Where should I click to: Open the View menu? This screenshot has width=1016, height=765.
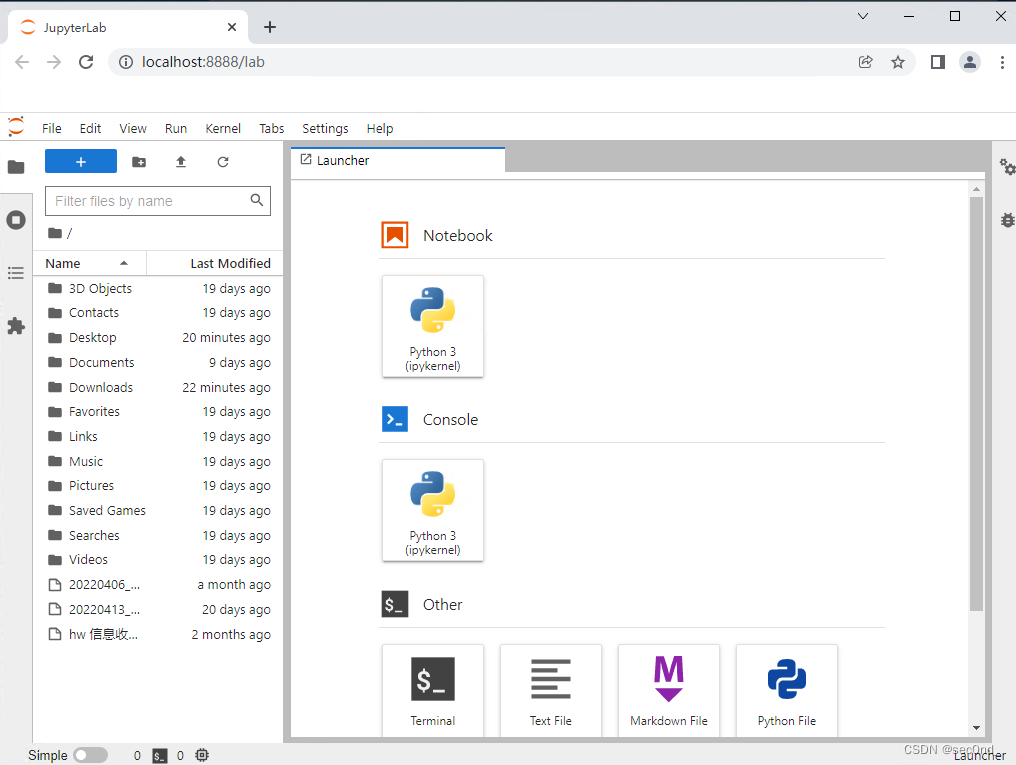(x=133, y=128)
